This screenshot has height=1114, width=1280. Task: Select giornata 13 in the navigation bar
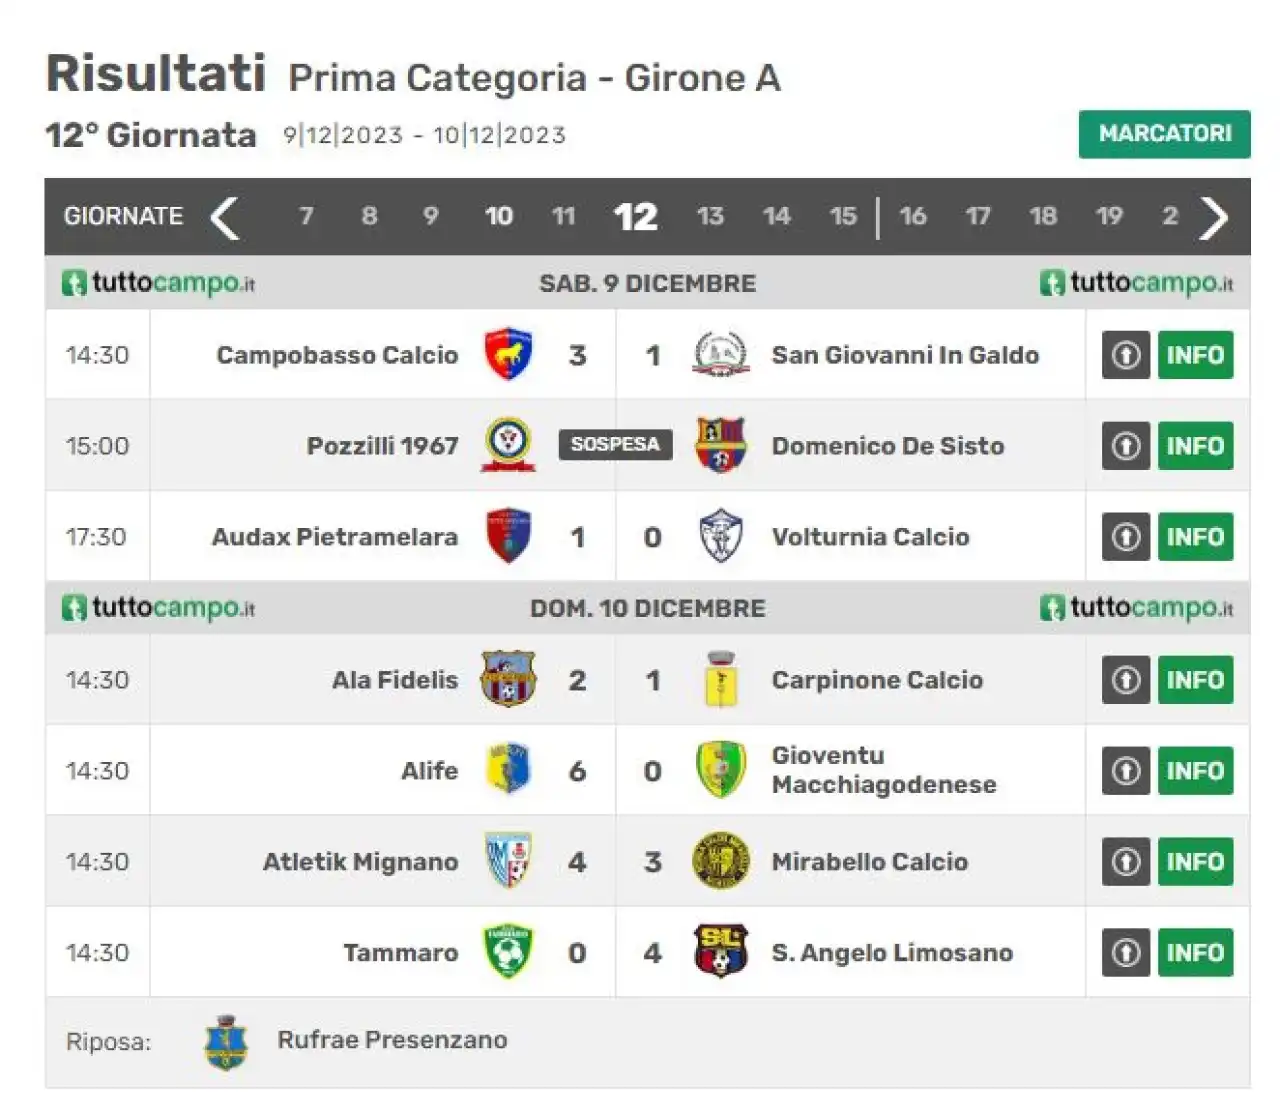coord(710,216)
